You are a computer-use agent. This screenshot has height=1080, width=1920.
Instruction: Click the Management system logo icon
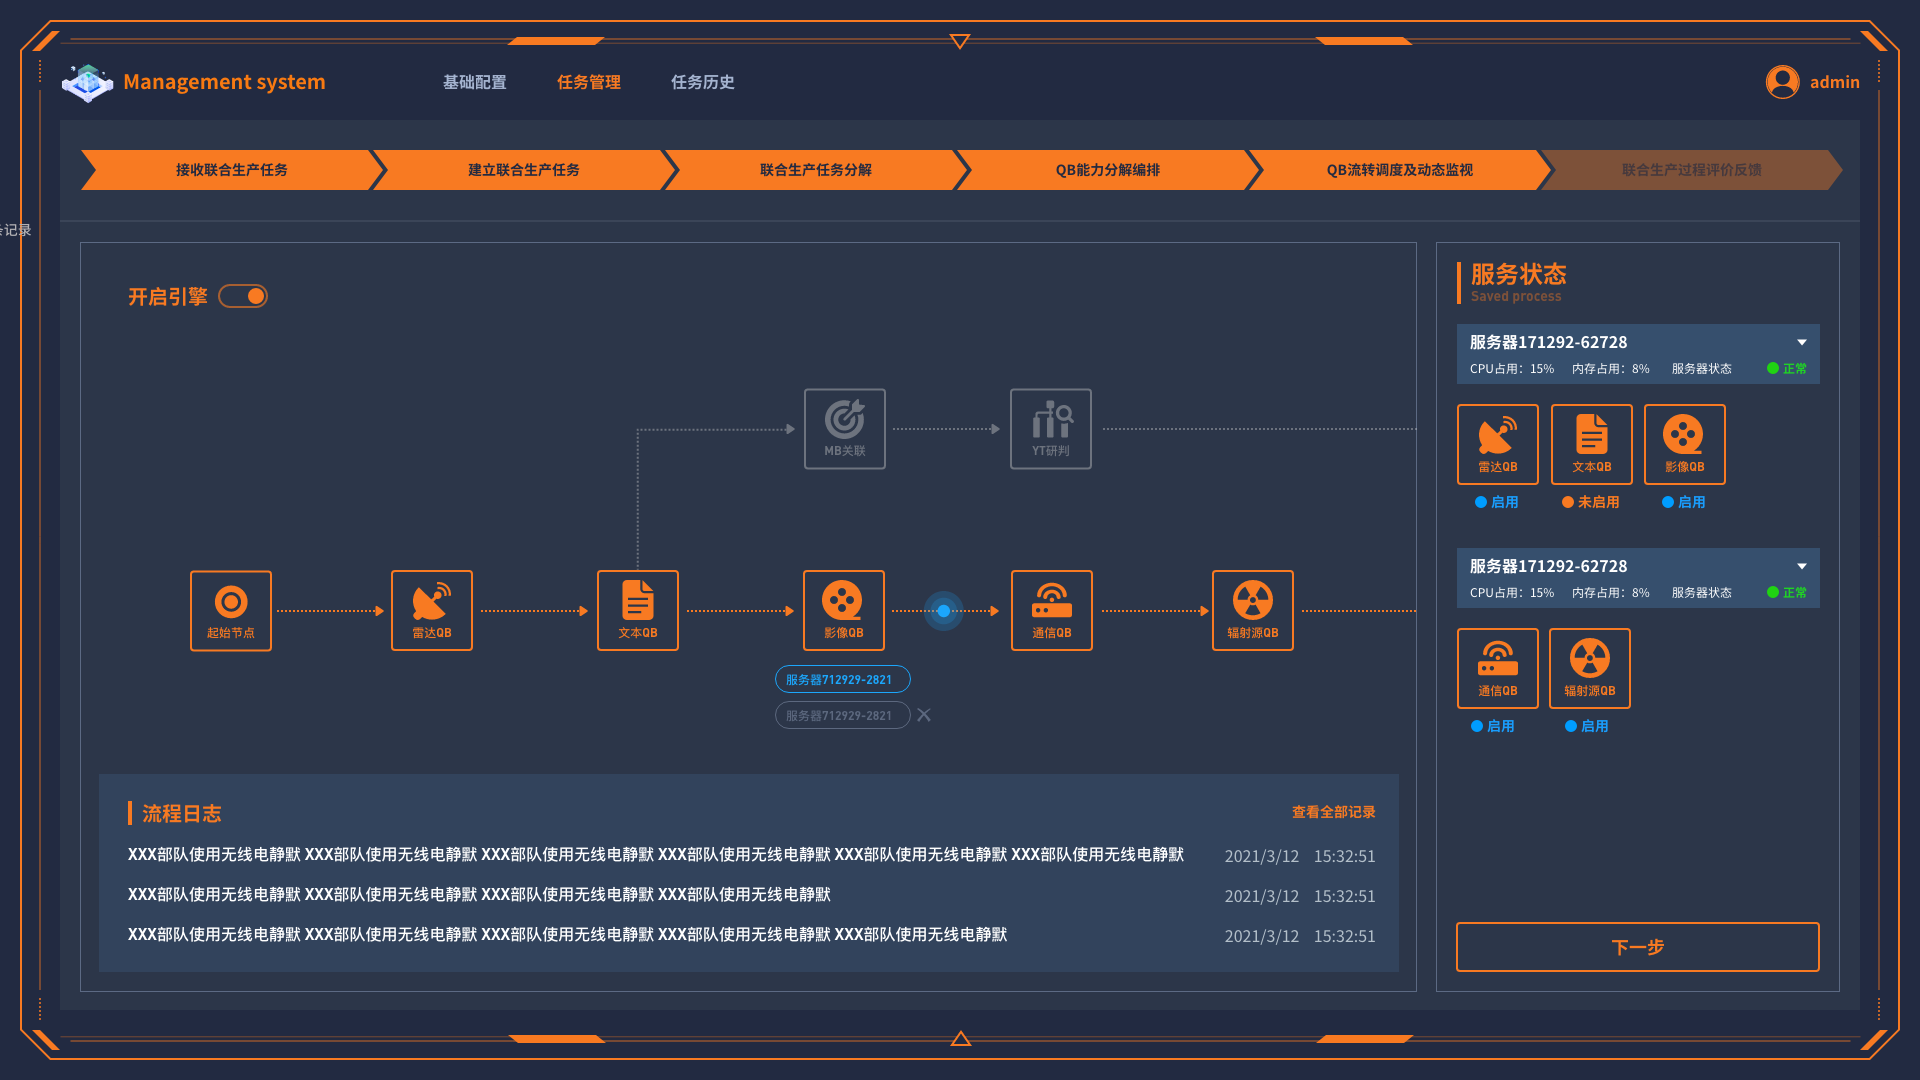point(88,82)
